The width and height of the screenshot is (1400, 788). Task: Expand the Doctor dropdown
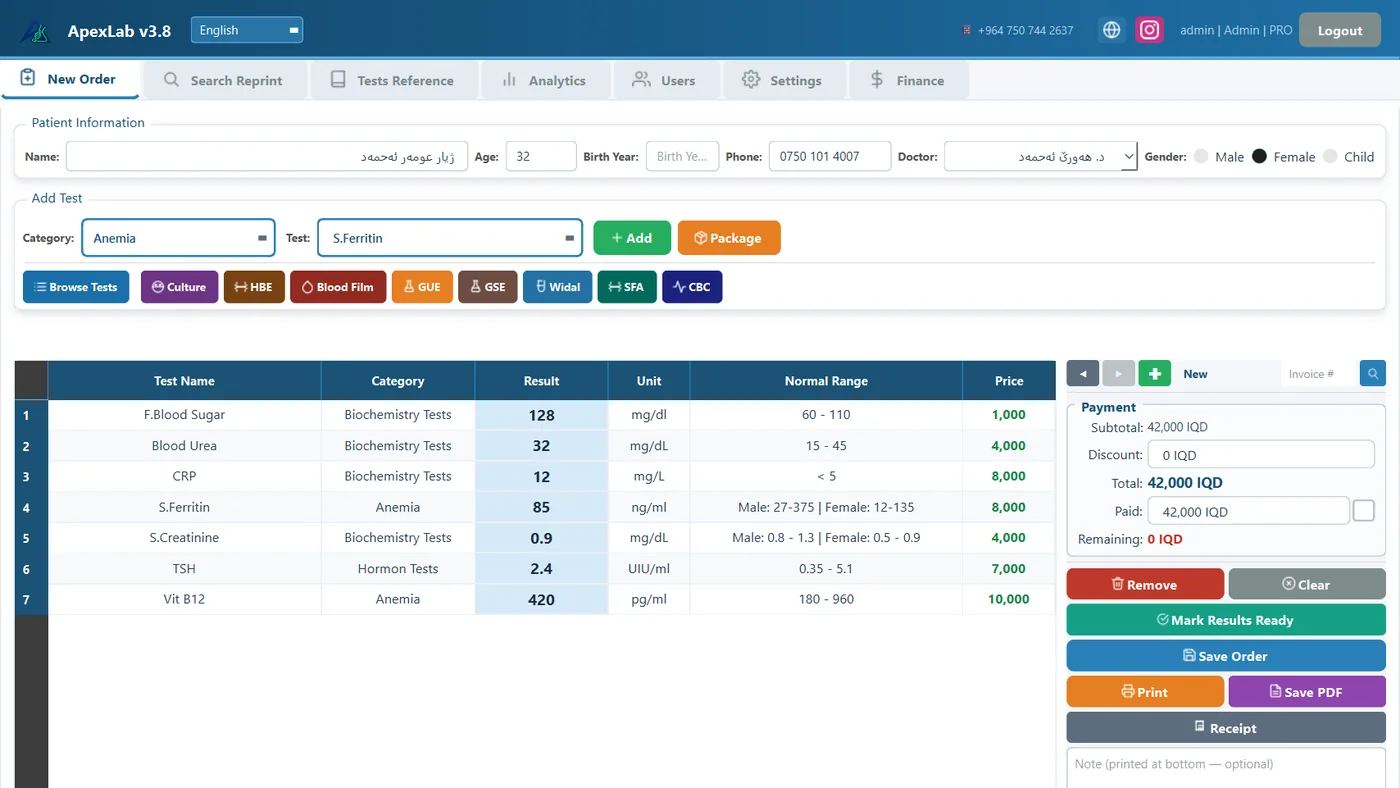[x=1041, y=156]
